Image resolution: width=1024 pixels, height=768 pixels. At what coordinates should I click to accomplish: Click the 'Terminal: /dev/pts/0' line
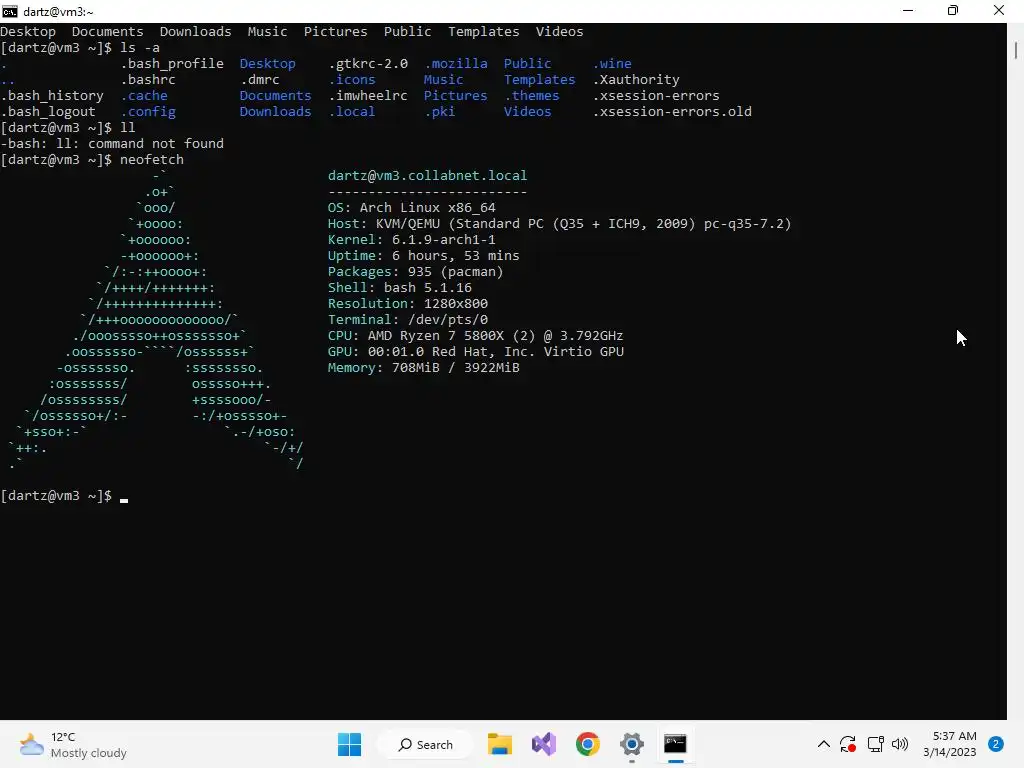coord(408,319)
